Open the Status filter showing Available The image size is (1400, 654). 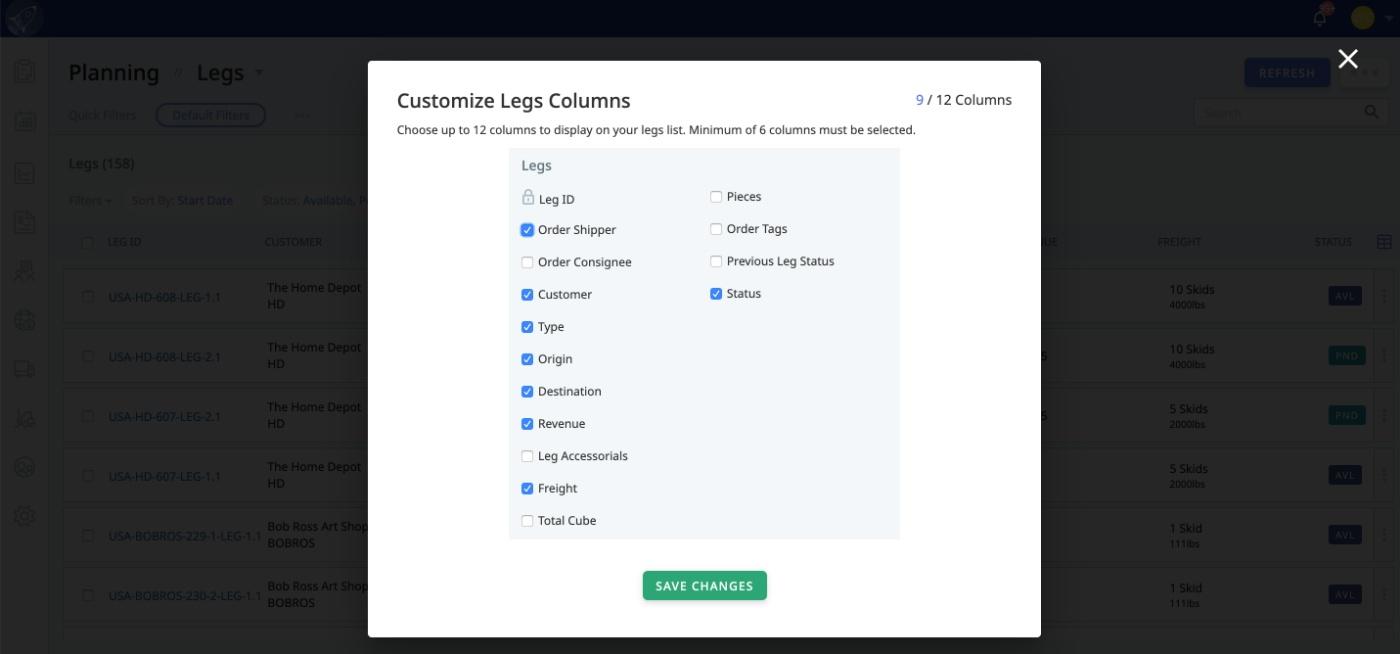coord(314,201)
